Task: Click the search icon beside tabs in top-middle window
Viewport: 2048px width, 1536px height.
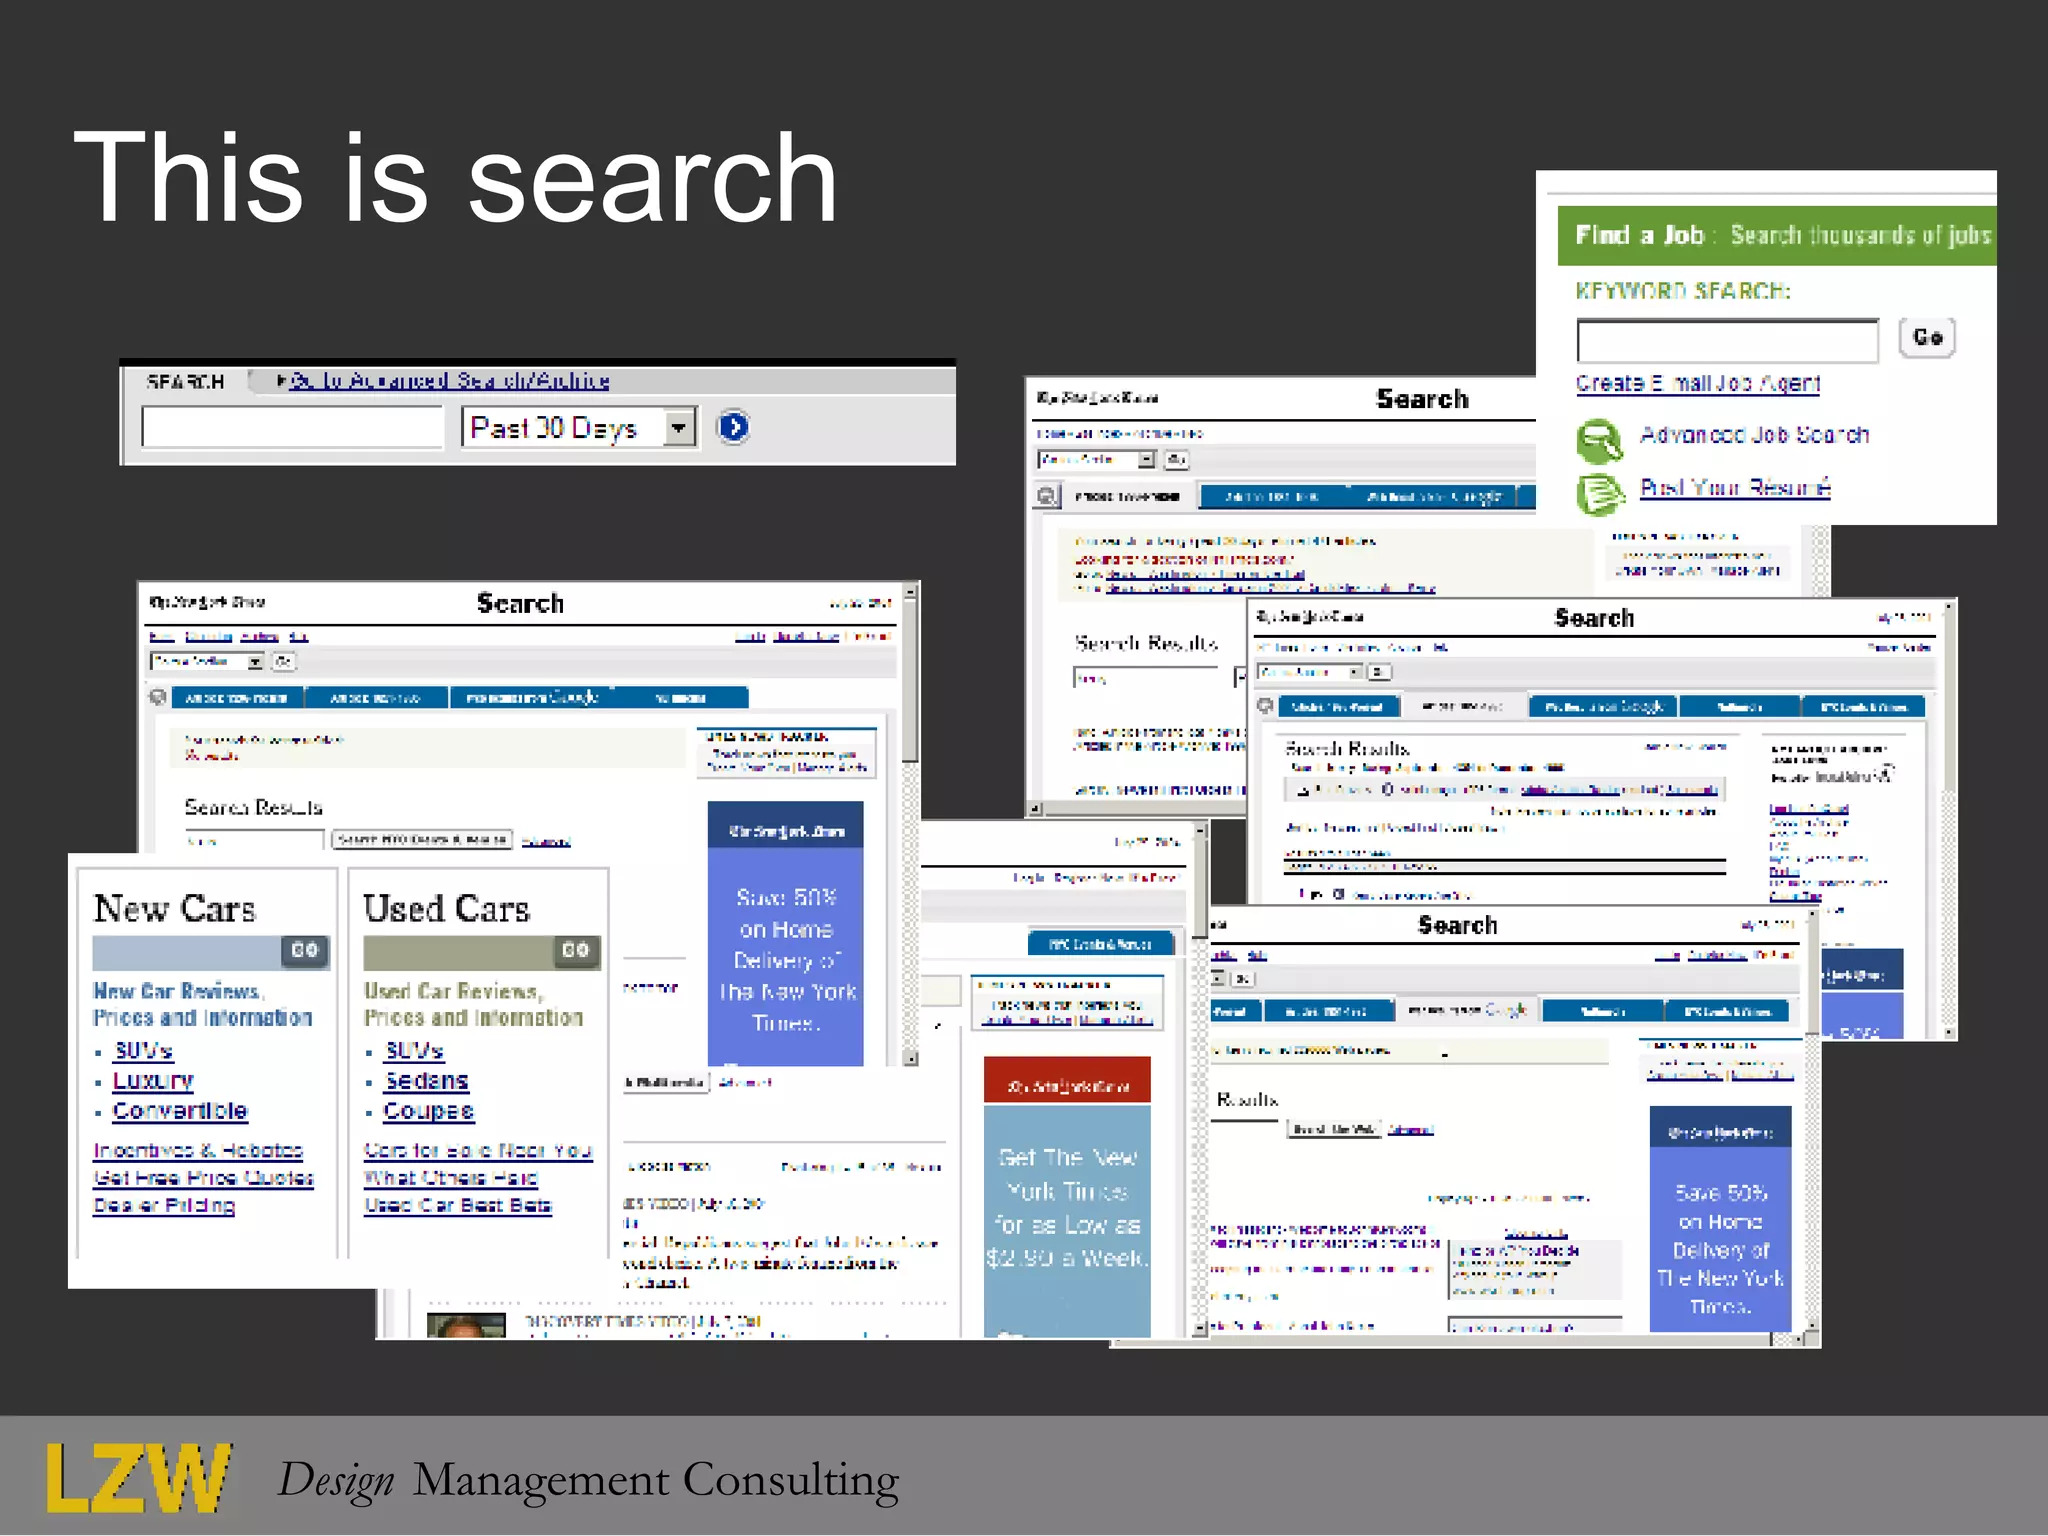Action: pos(1047,495)
